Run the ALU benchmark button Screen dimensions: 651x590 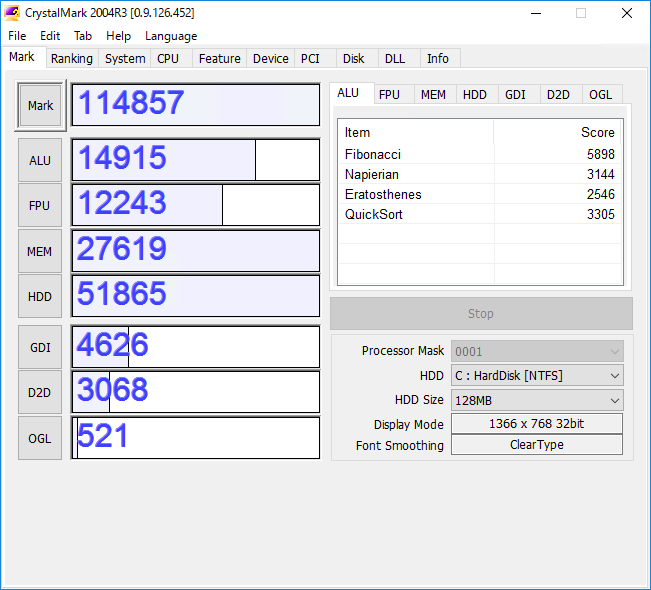[40, 160]
